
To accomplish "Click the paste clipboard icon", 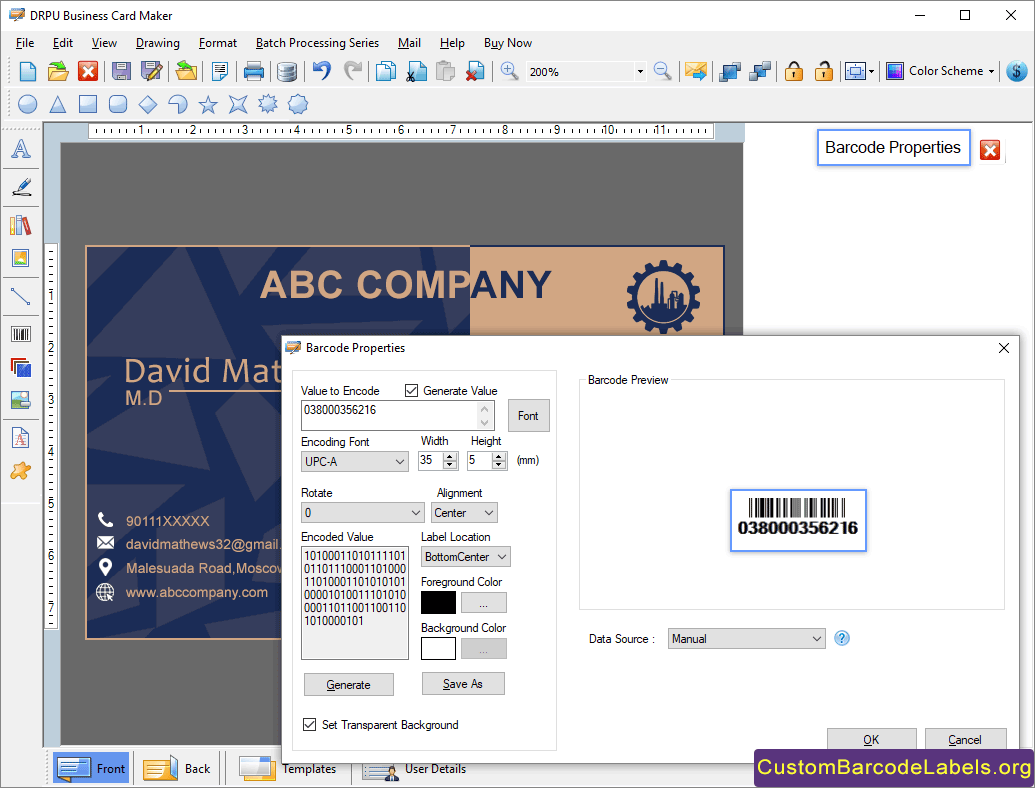I will (446, 71).
